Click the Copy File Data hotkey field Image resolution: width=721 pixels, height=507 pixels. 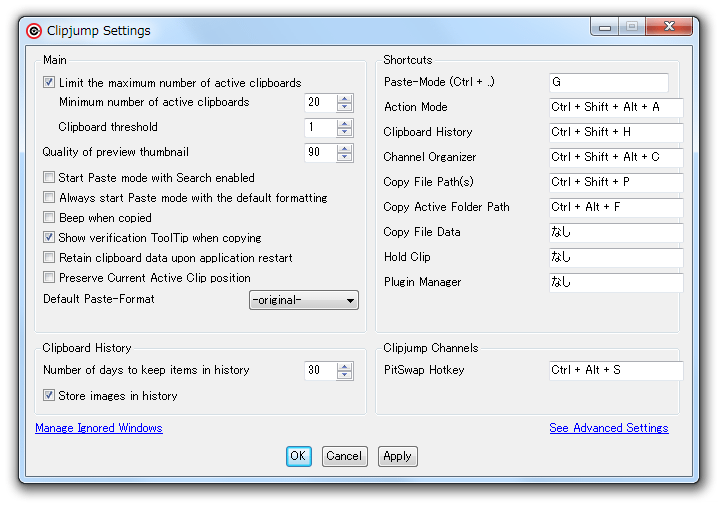pyautogui.click(x=616, y=232)
